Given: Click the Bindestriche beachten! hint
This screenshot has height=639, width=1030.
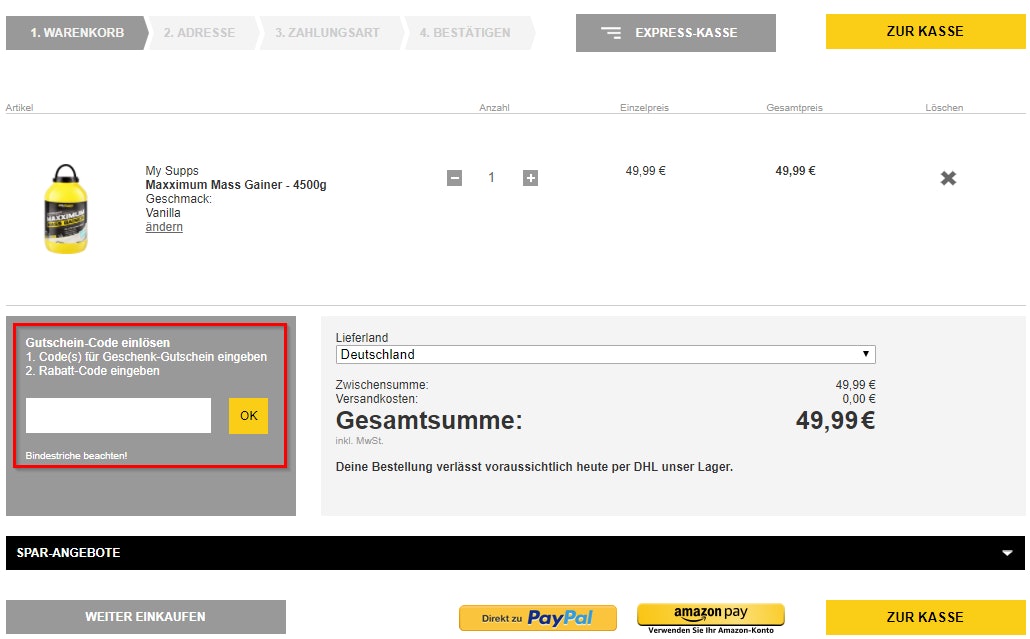Looking at the screenshot, I should point(76,455).
